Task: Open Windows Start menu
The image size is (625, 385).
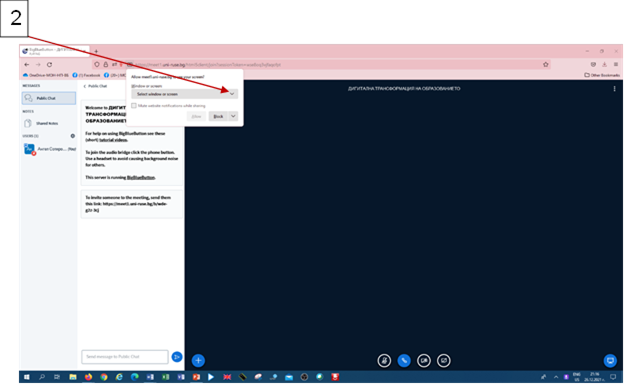Action: coord(27,377)
